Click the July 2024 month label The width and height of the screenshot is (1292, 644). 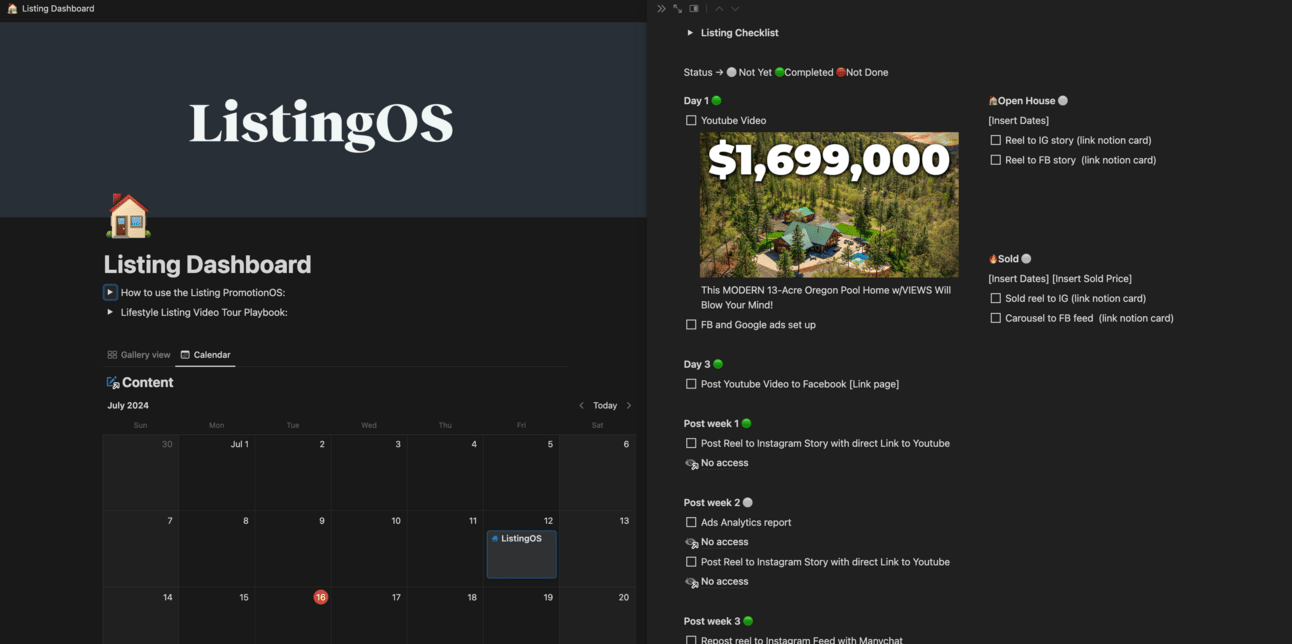(x=128, y=406)
